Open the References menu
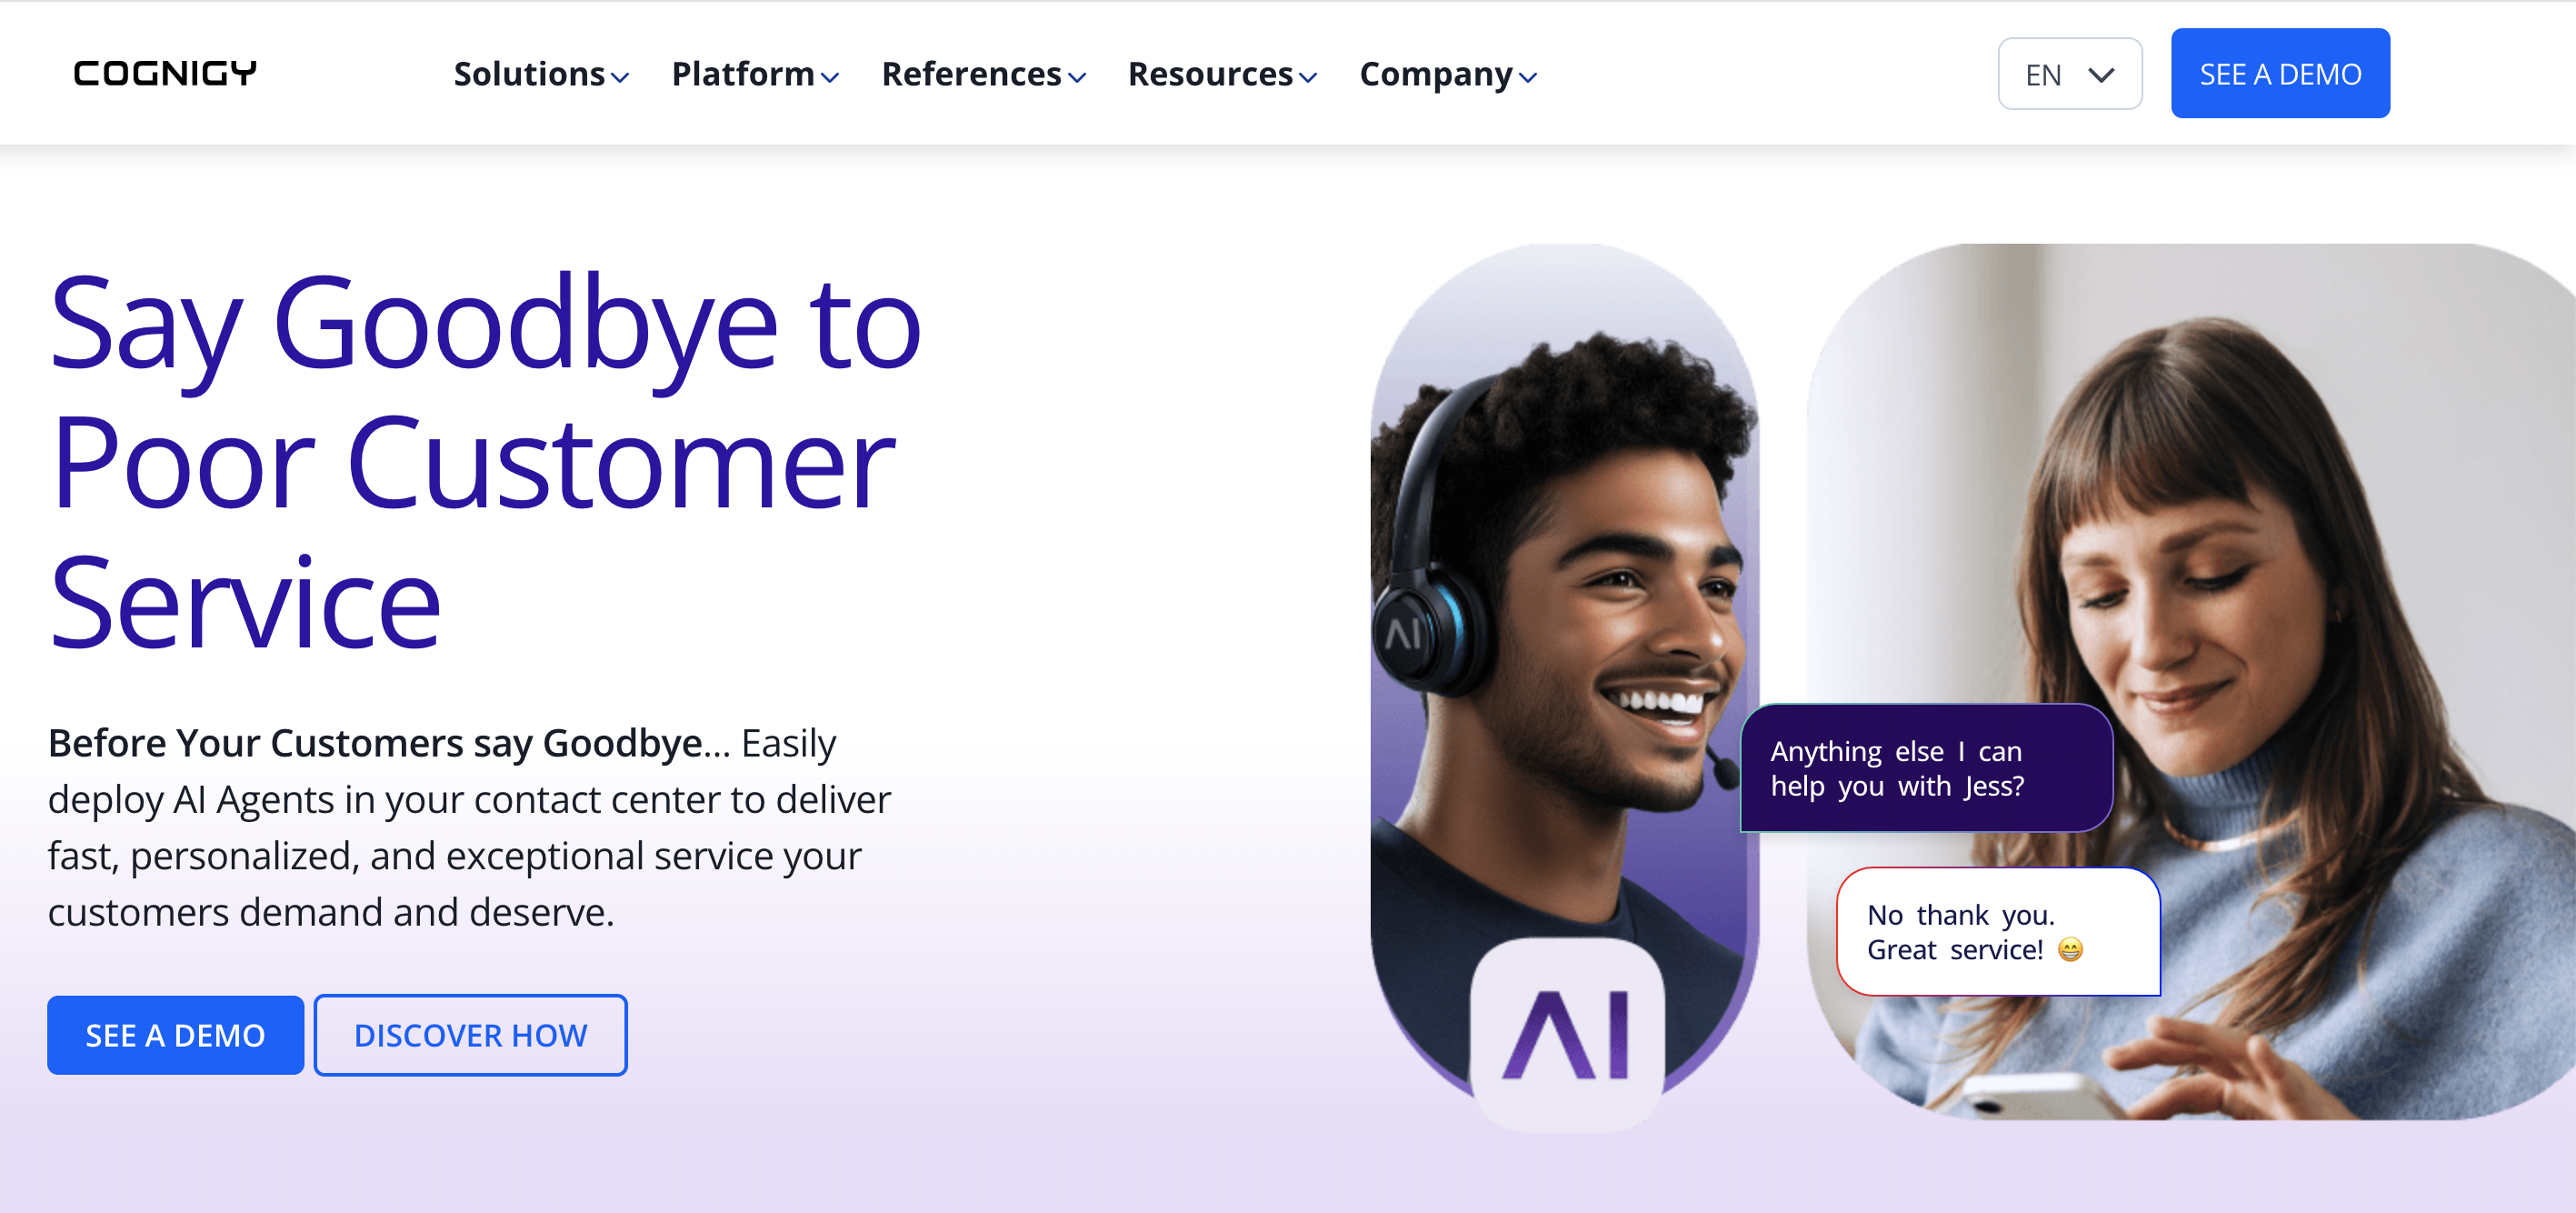The width and height of the screenshot is (2576, 1213). tap(983, 74)
